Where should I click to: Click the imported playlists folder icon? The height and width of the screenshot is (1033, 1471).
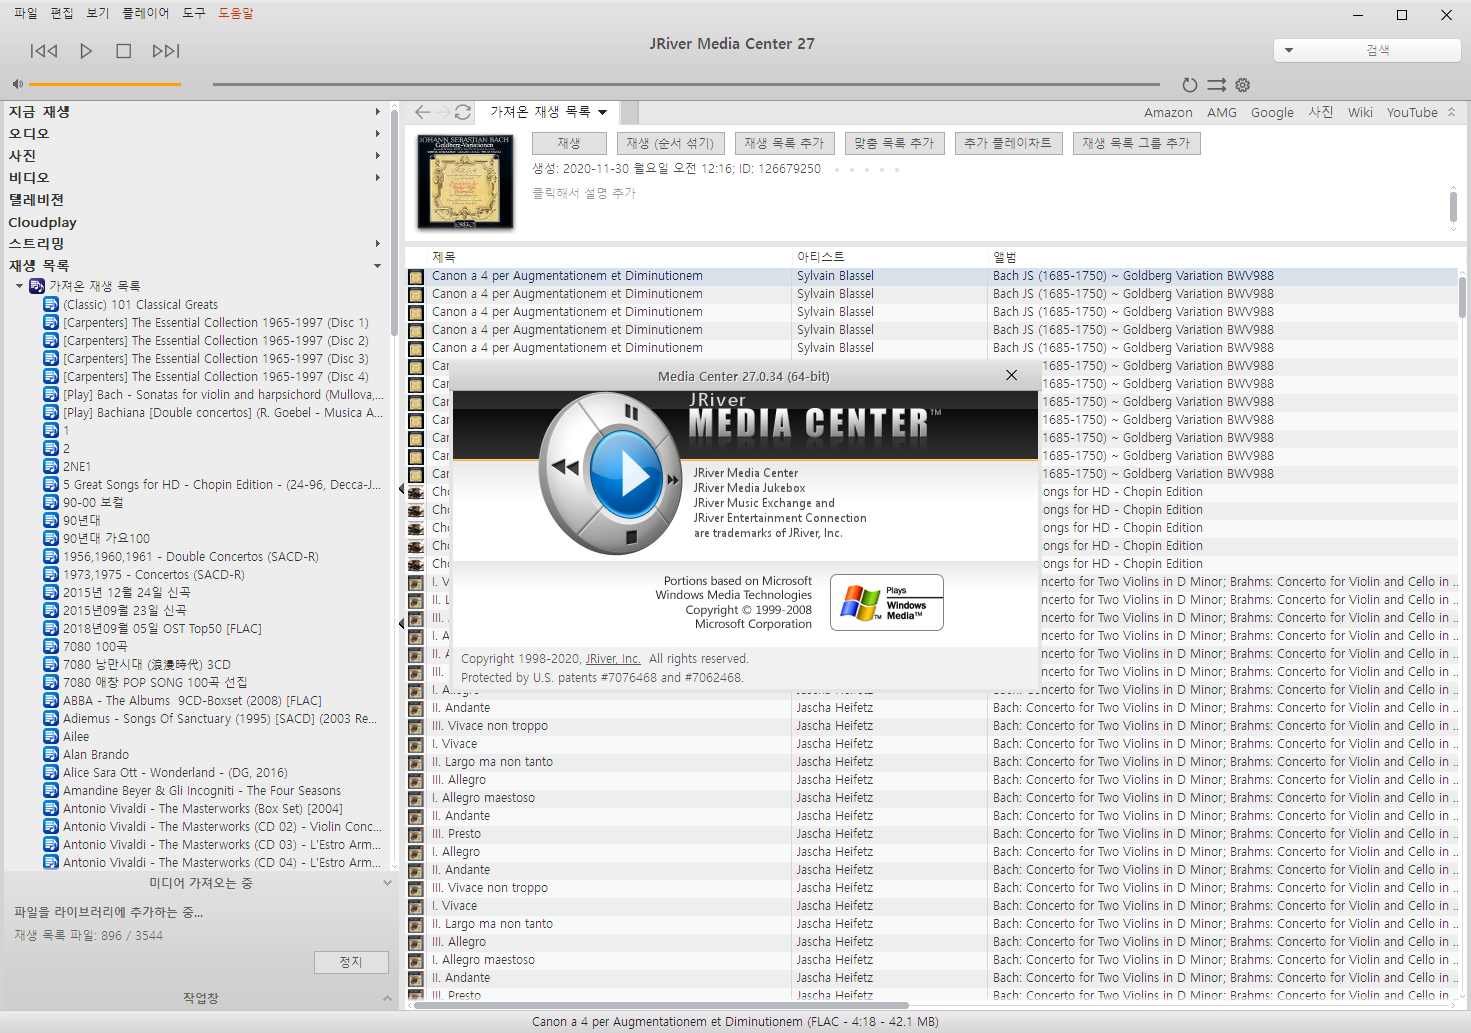pos(37,286)
